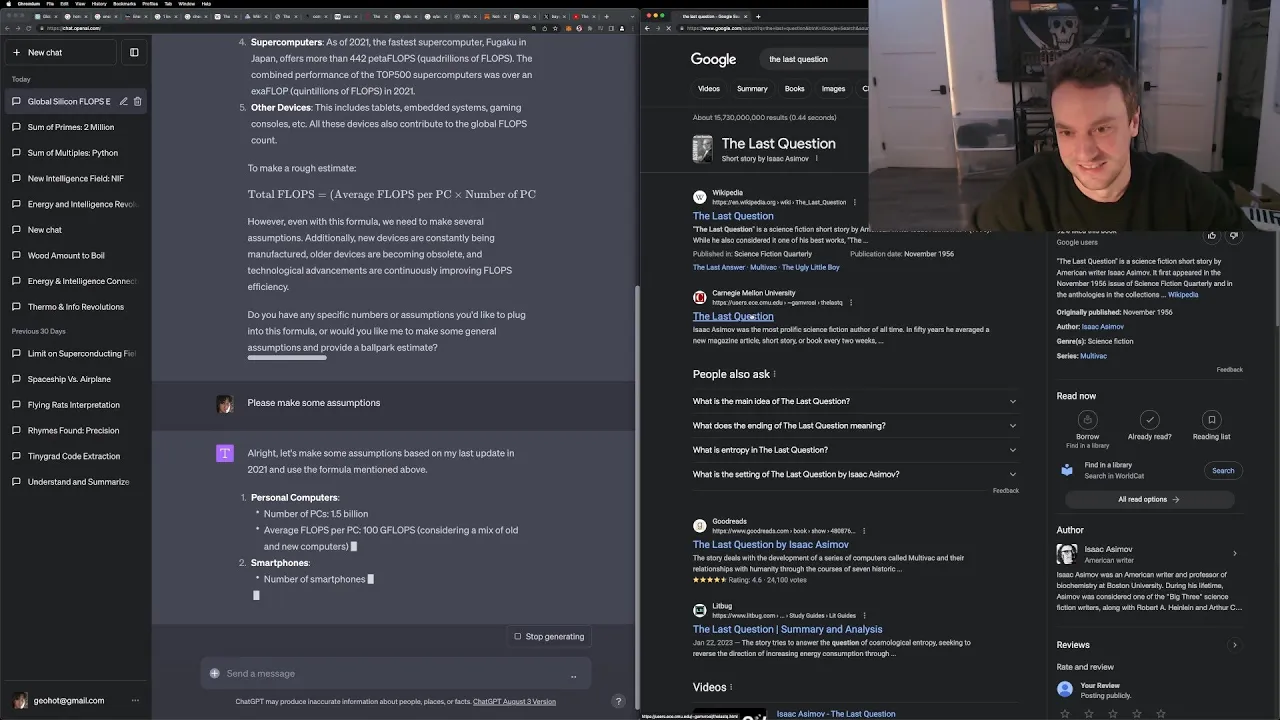The width and height of the screenshot is (1280, 720).
Task: Collapse the ChatGPT sidebar with panel icon
Action: [x=134, y=52]
